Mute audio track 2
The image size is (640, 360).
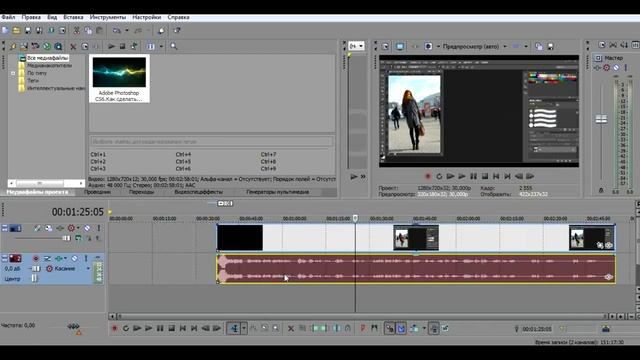75,258
